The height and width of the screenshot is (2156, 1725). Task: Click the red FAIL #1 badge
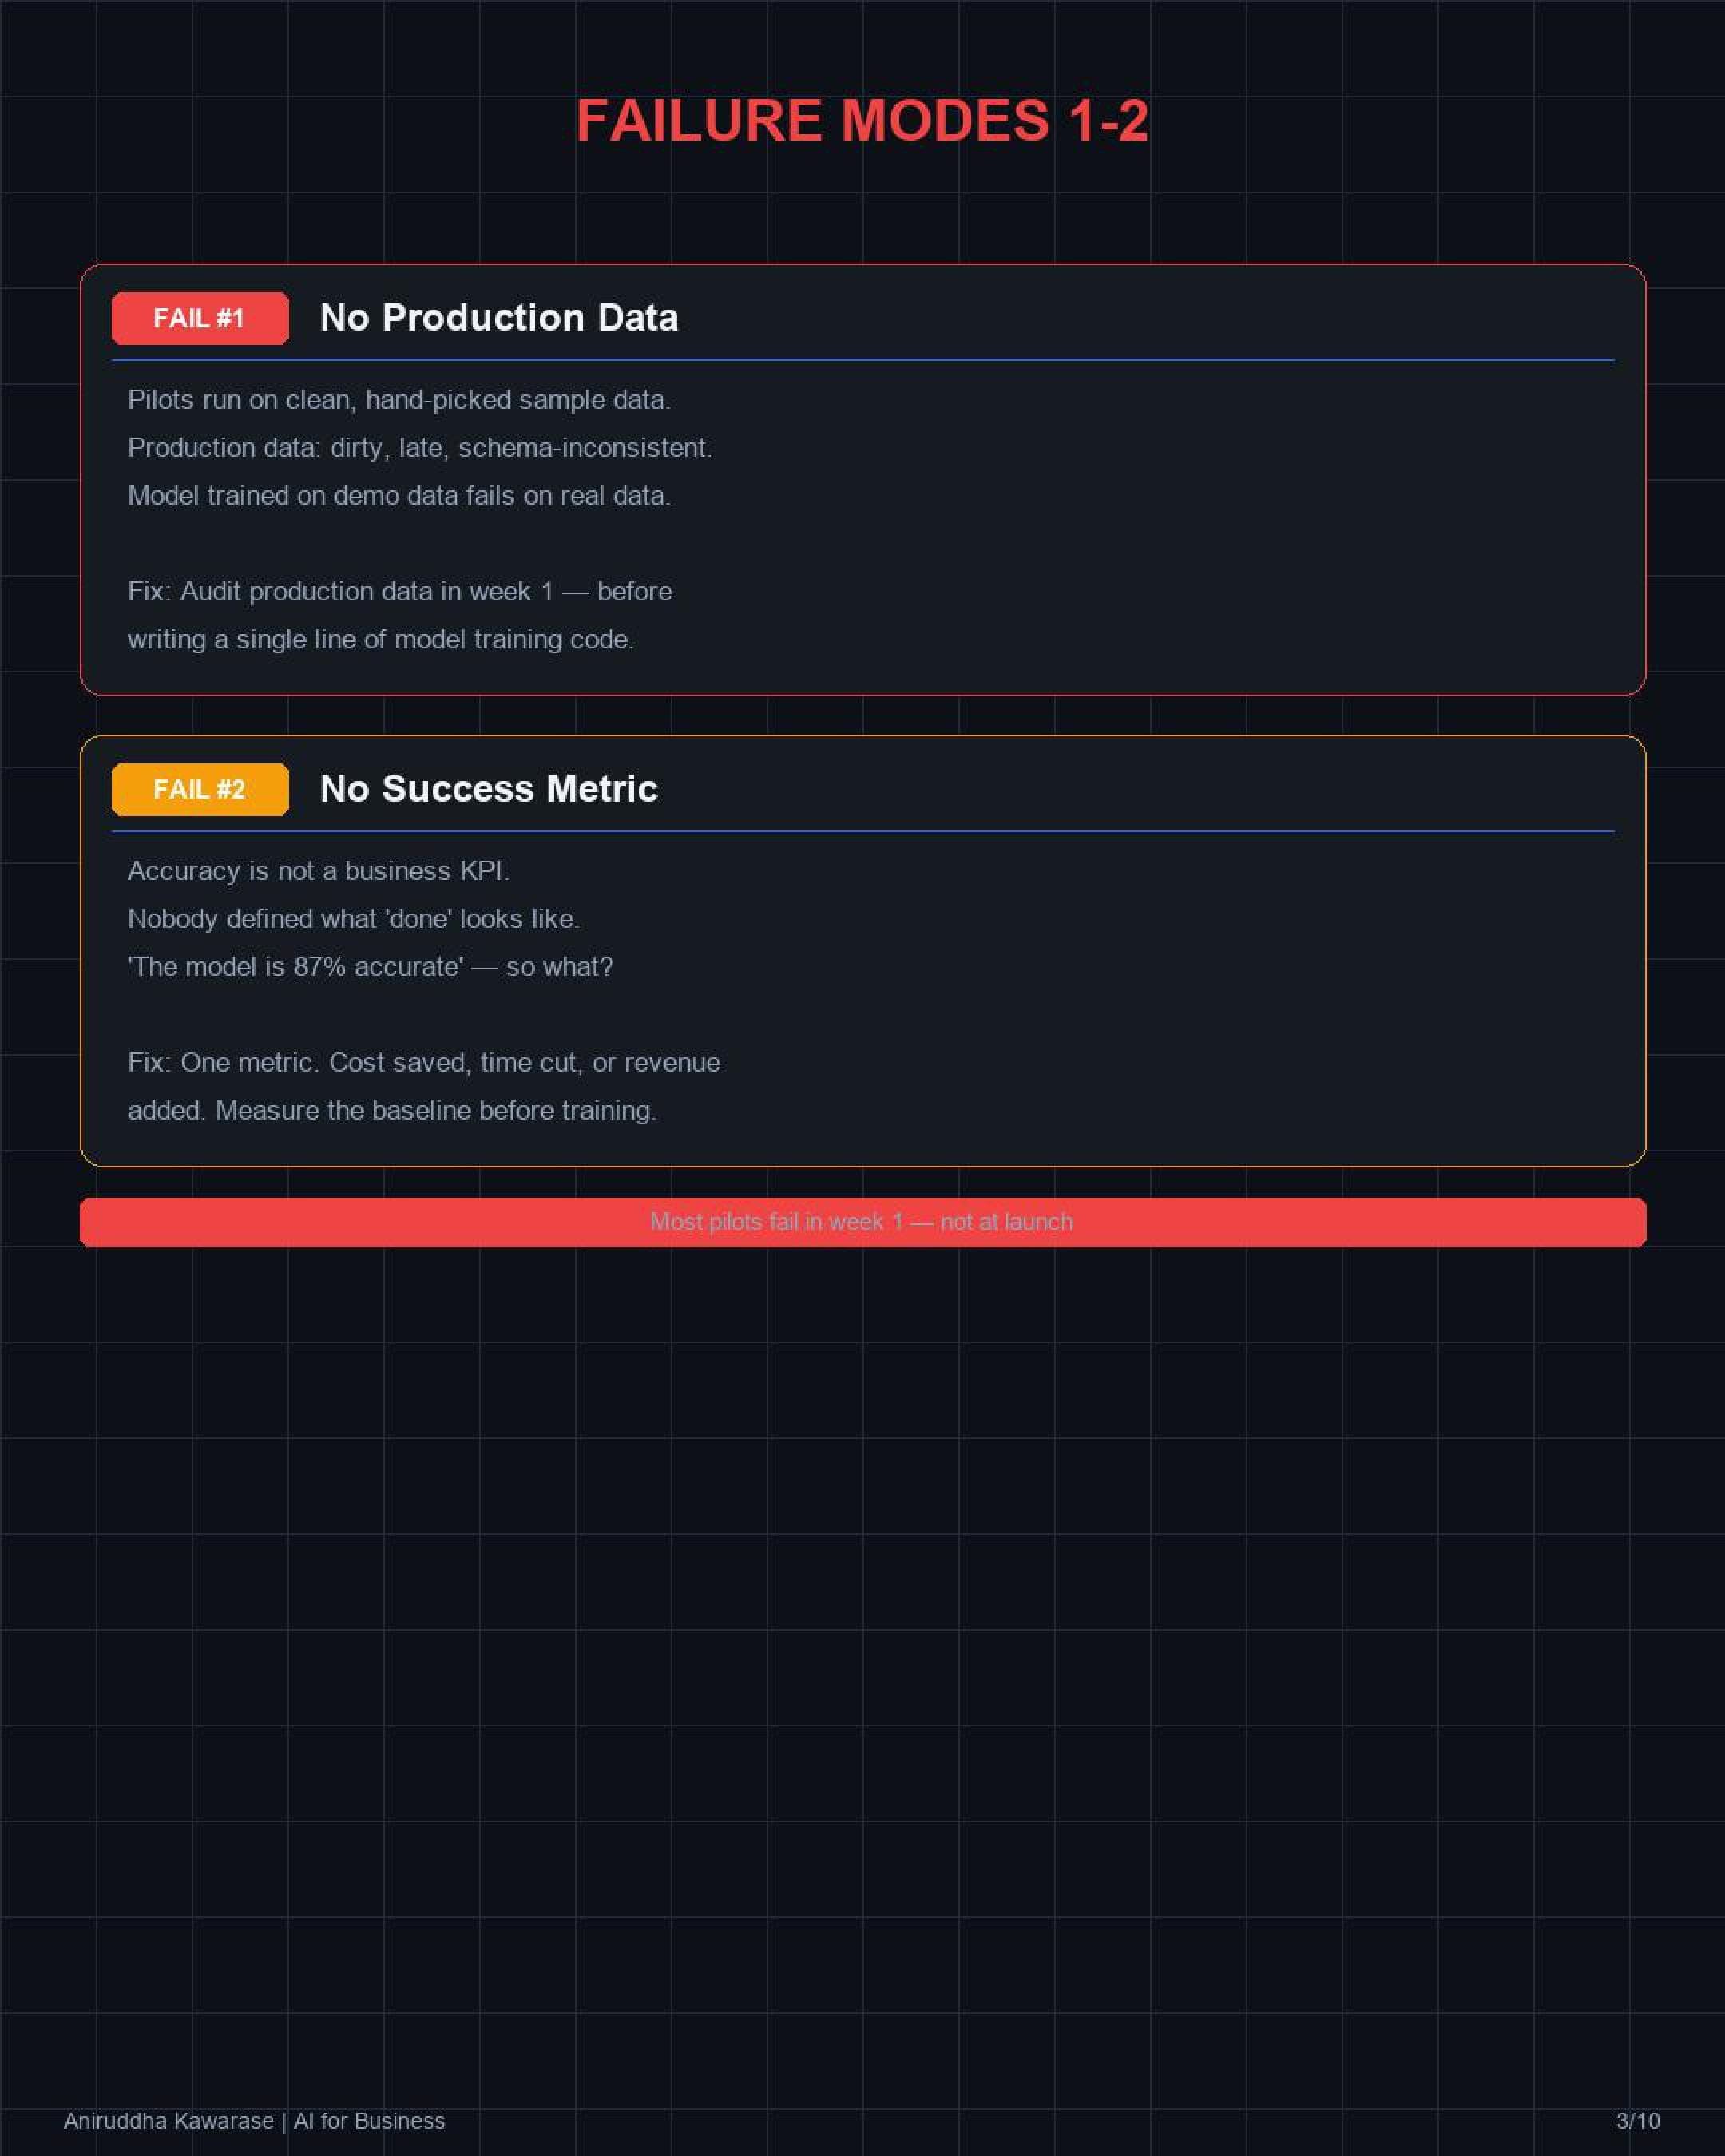point(200,319)
